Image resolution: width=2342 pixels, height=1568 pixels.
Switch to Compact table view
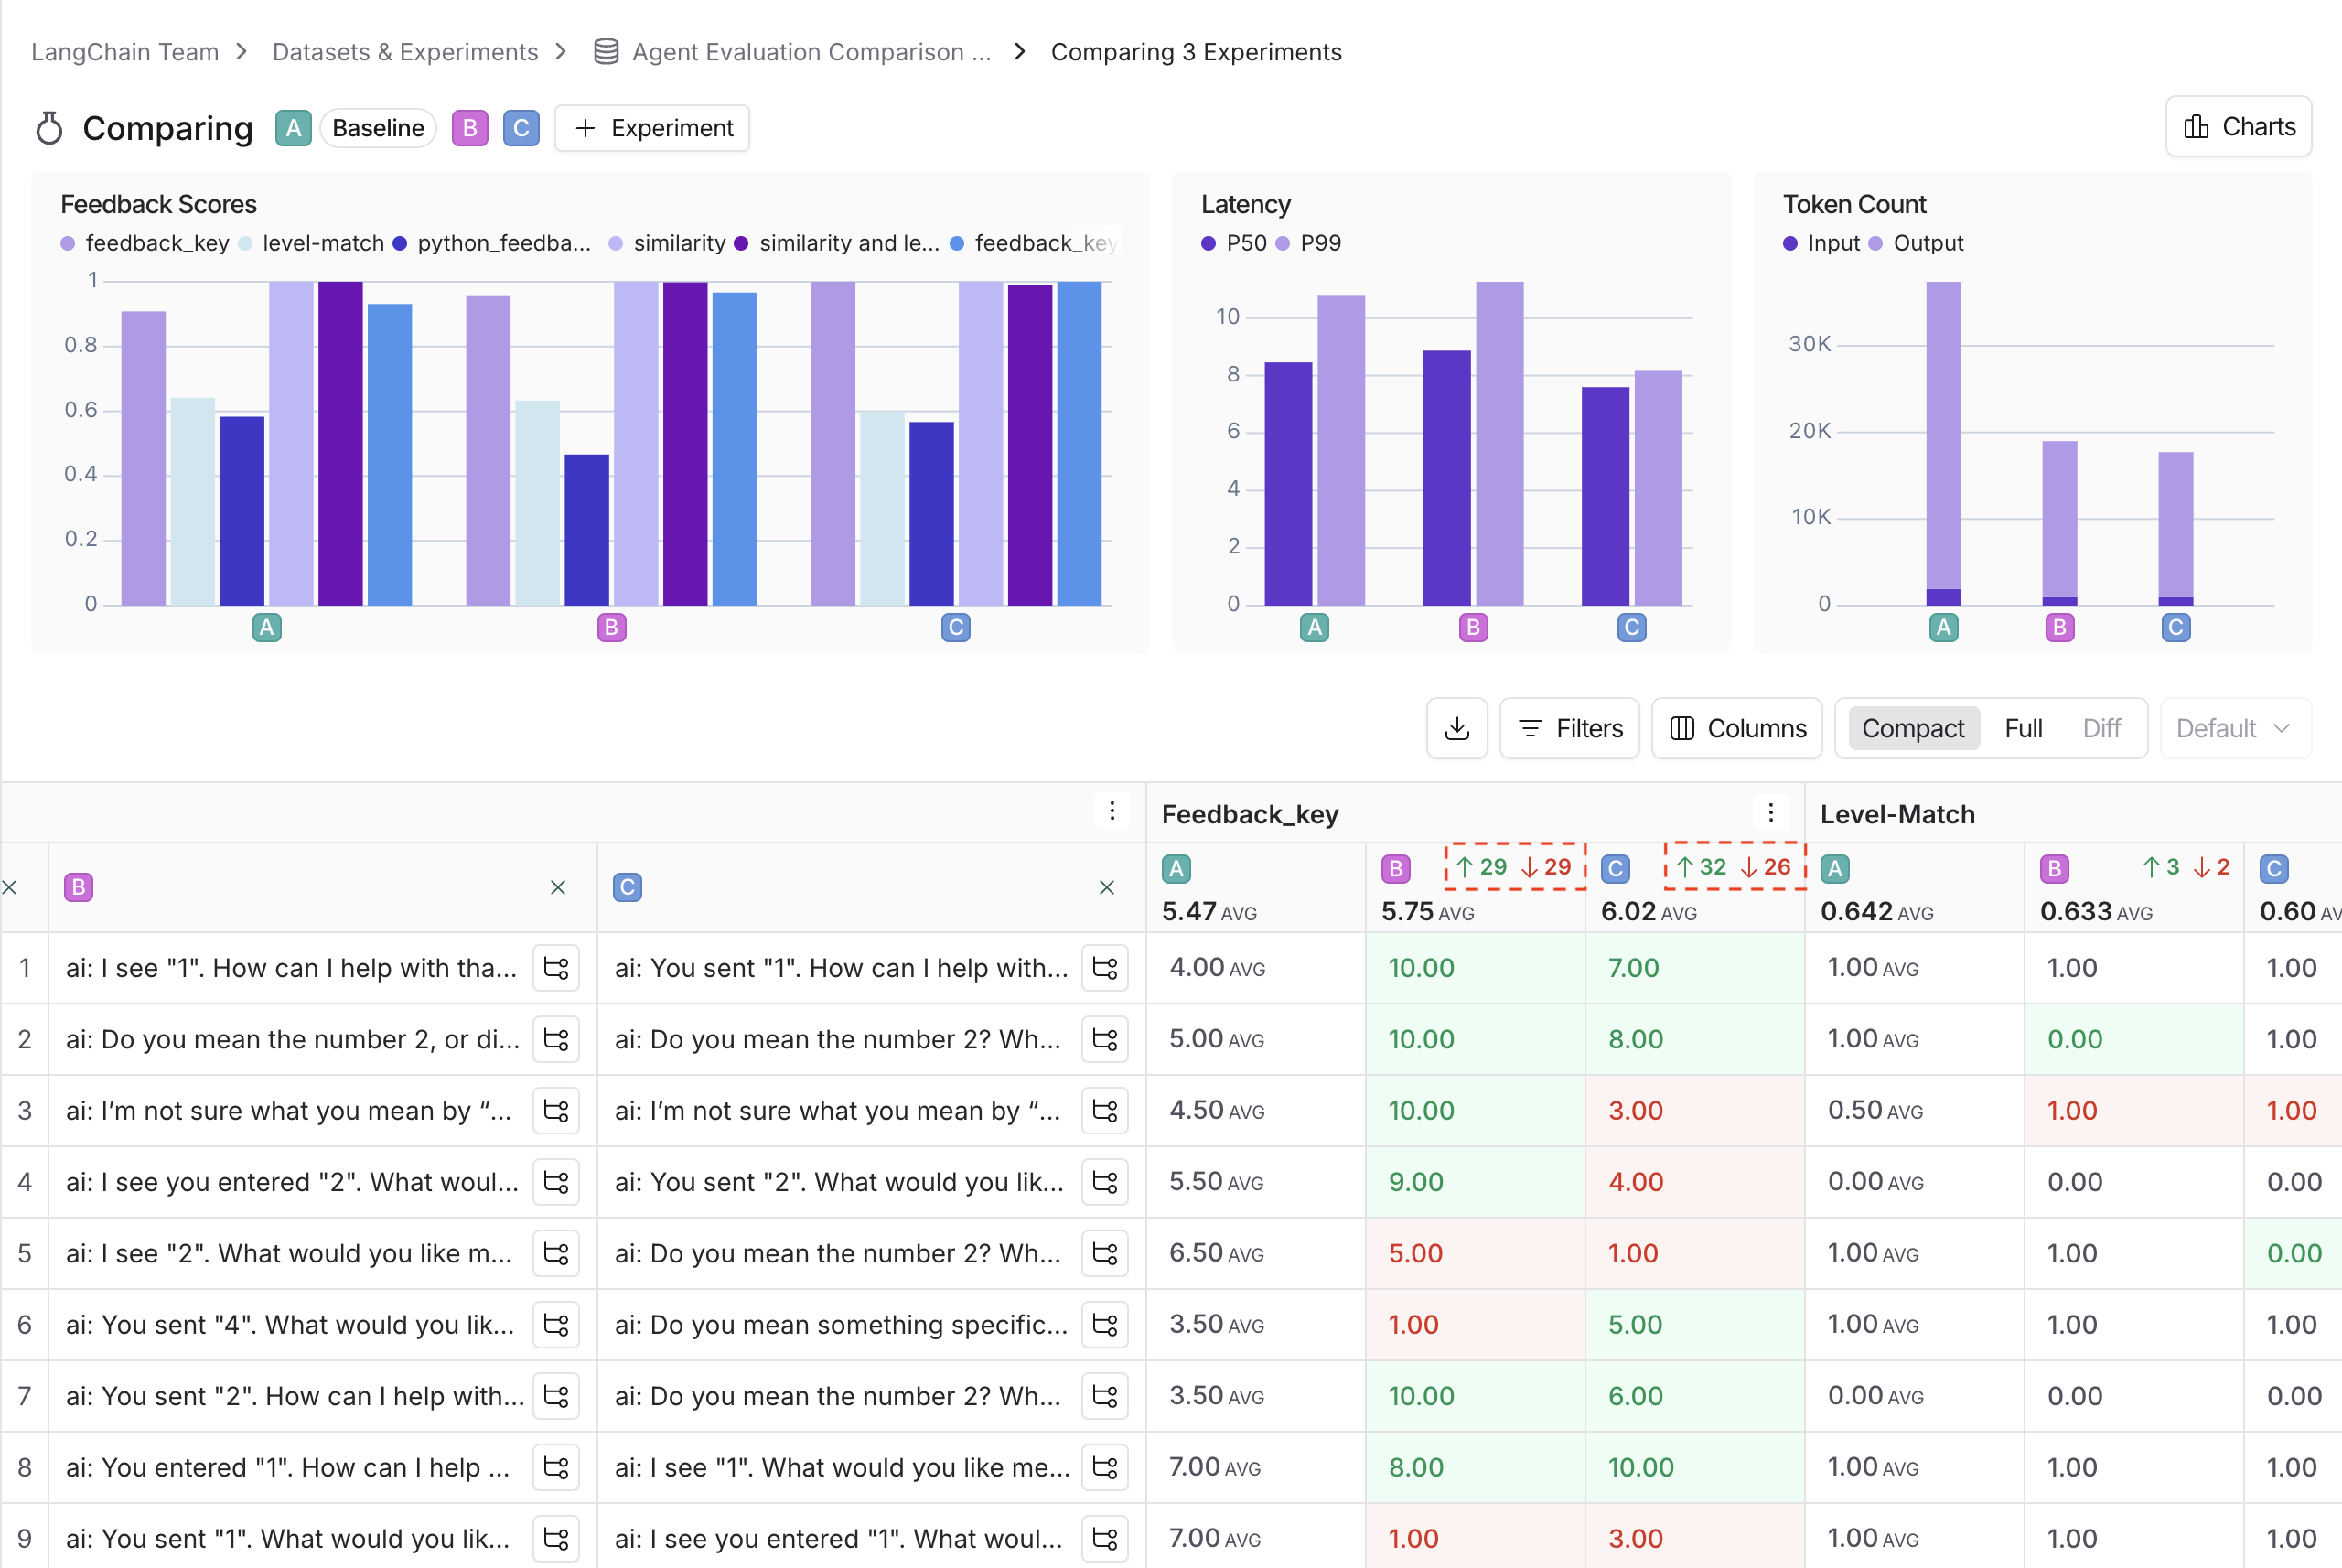[1912, 728]
